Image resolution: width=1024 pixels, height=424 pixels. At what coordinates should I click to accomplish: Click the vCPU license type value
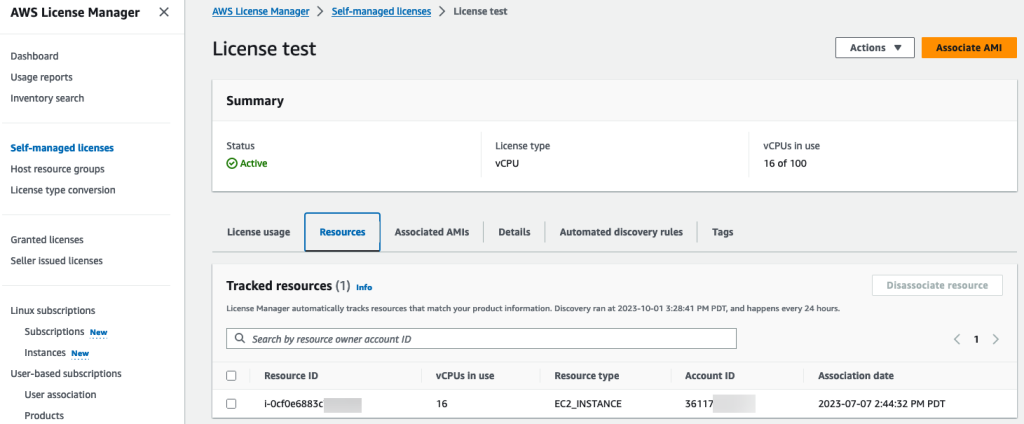tap(507, 163)
